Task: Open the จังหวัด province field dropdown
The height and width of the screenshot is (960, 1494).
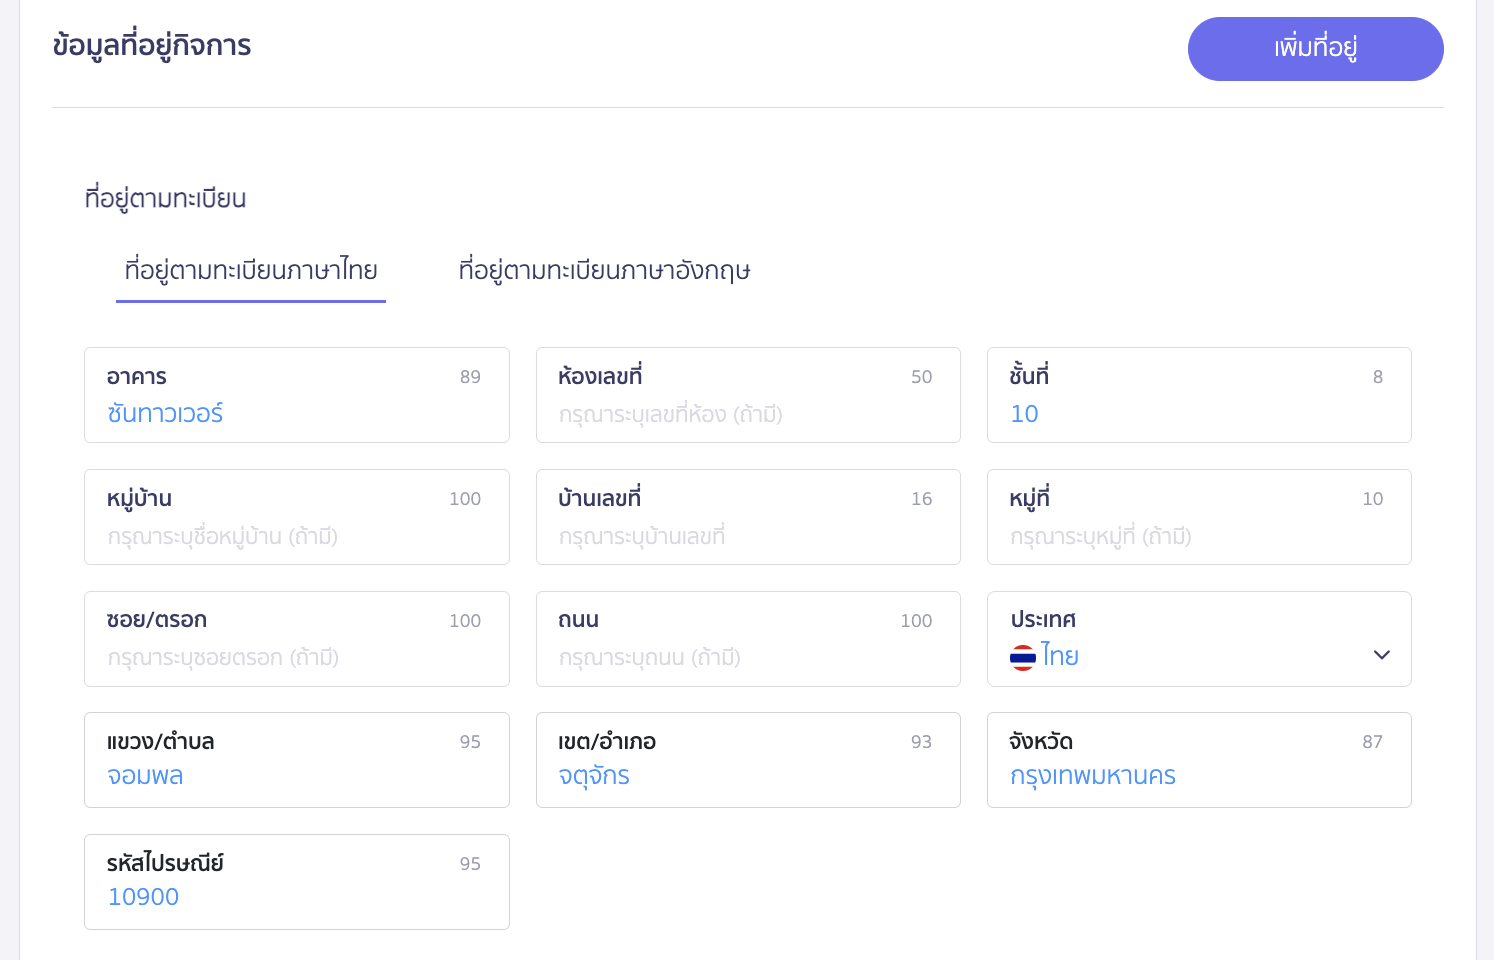Action: [x=1199, y=760]
